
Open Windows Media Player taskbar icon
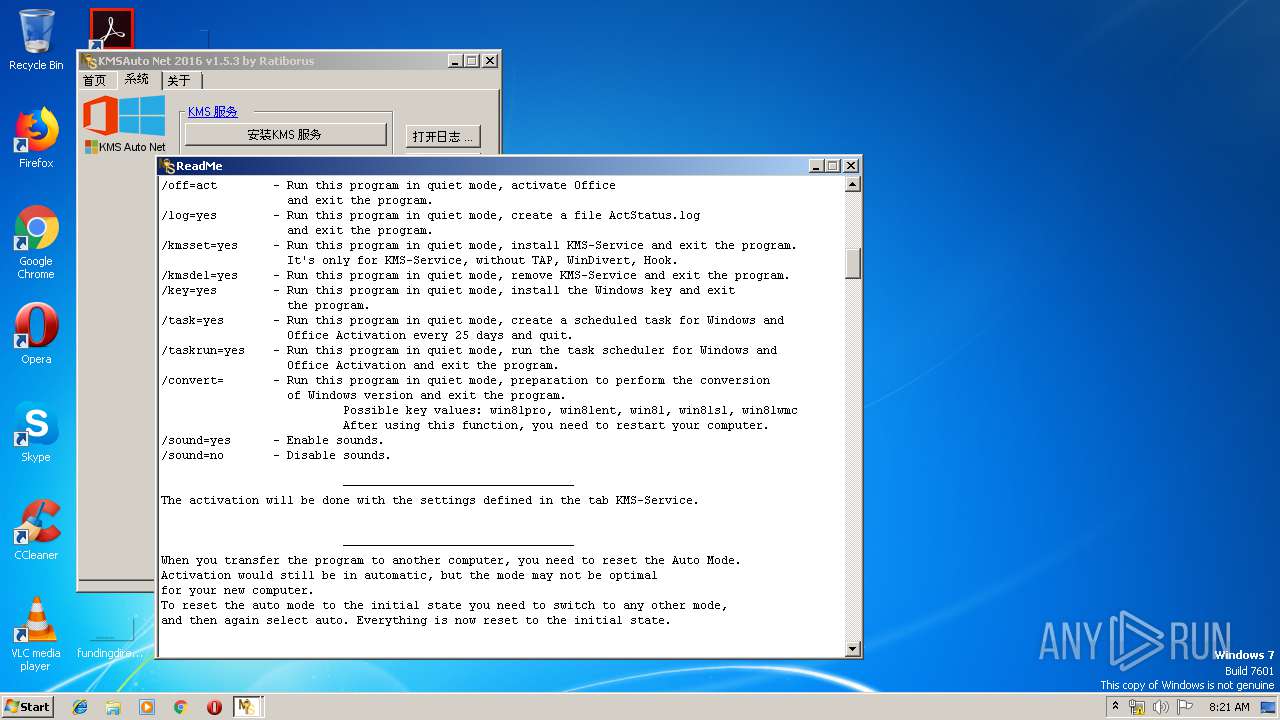(147, 707)
